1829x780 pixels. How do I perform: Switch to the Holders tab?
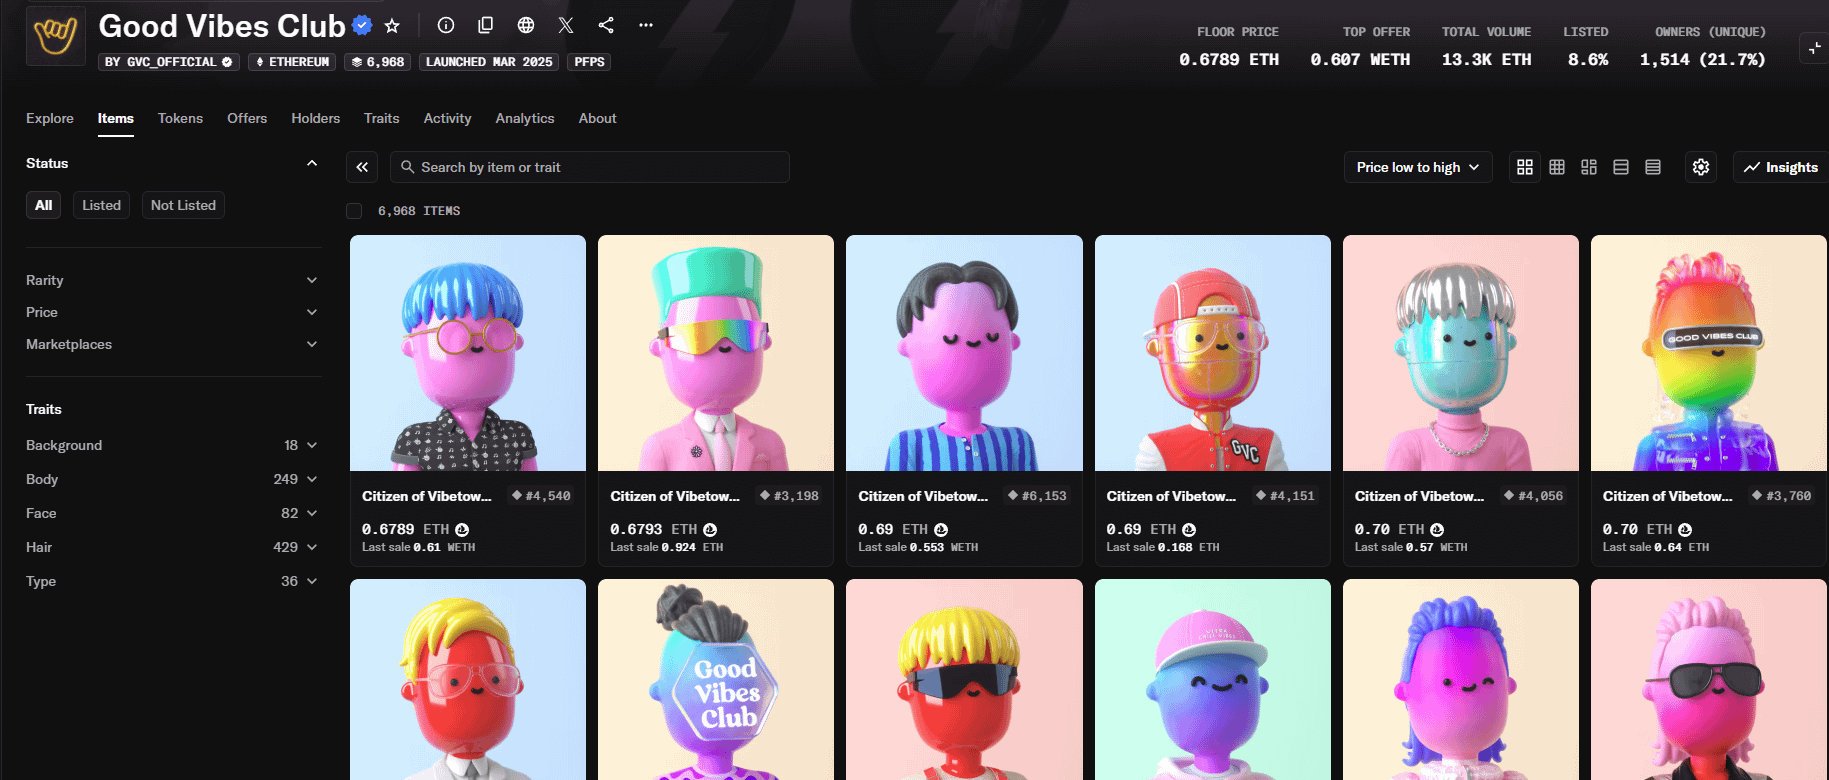316,118
